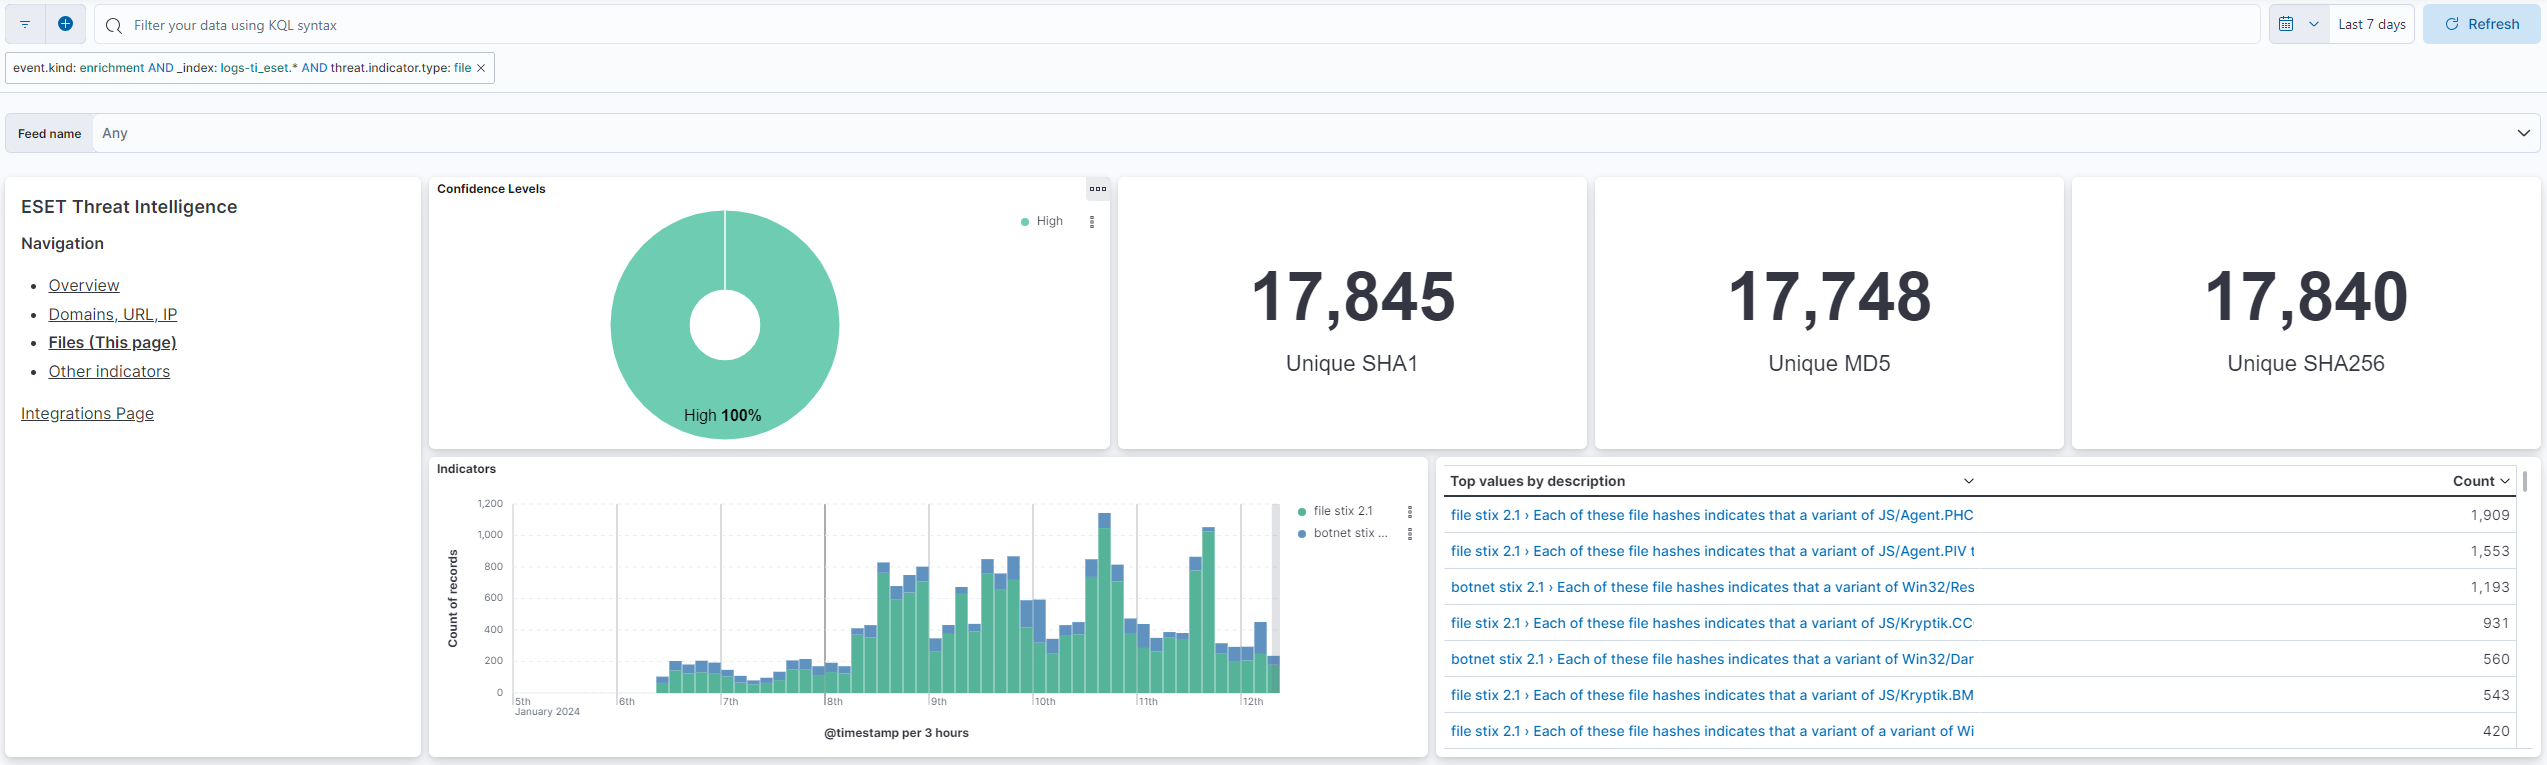This screenshot has height=765, width=2547.
Task: Toggle file stix 2.1 series in legend
Action: (1342, 511)
